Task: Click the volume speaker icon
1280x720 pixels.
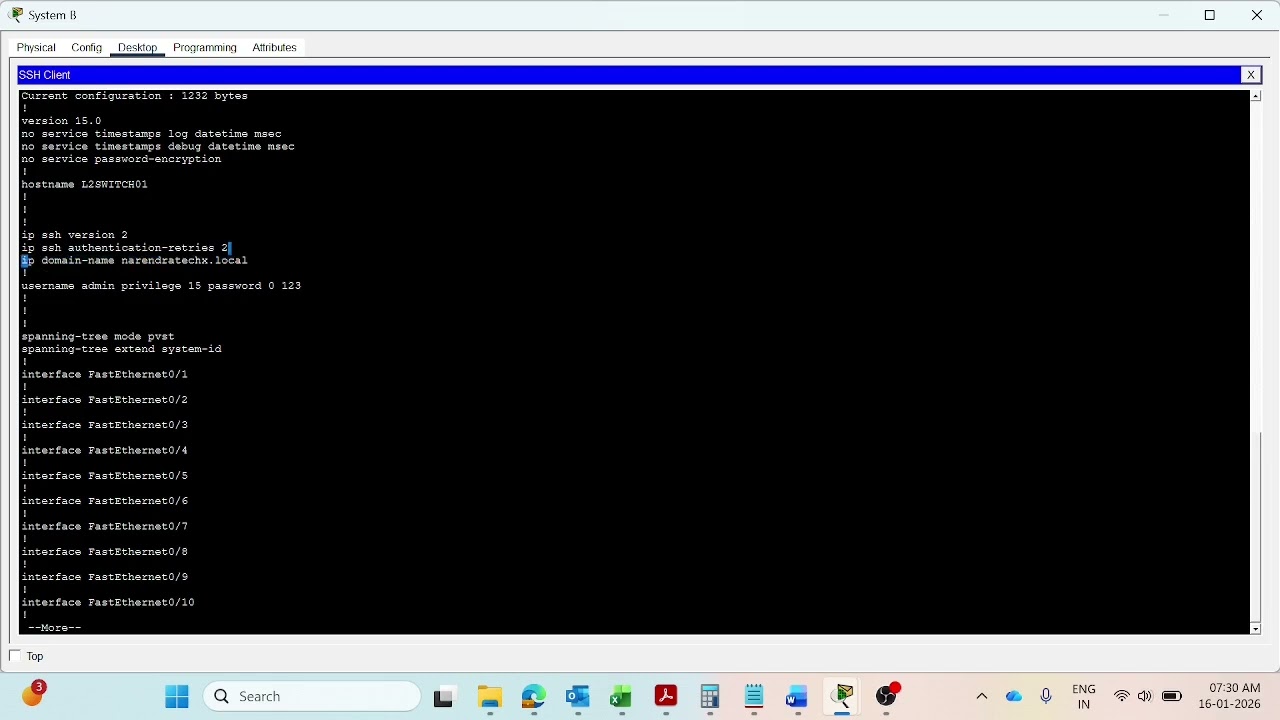Action: click(x=1145, y=697)
